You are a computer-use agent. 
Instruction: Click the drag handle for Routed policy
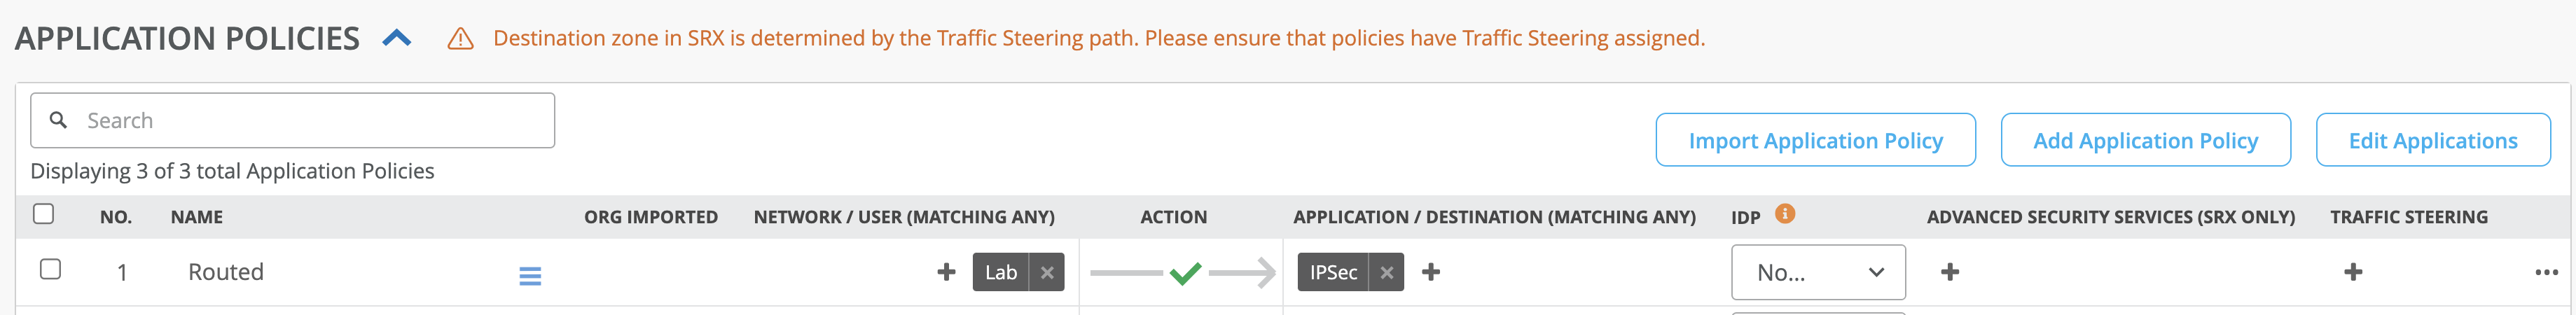(x=530, y=275)
